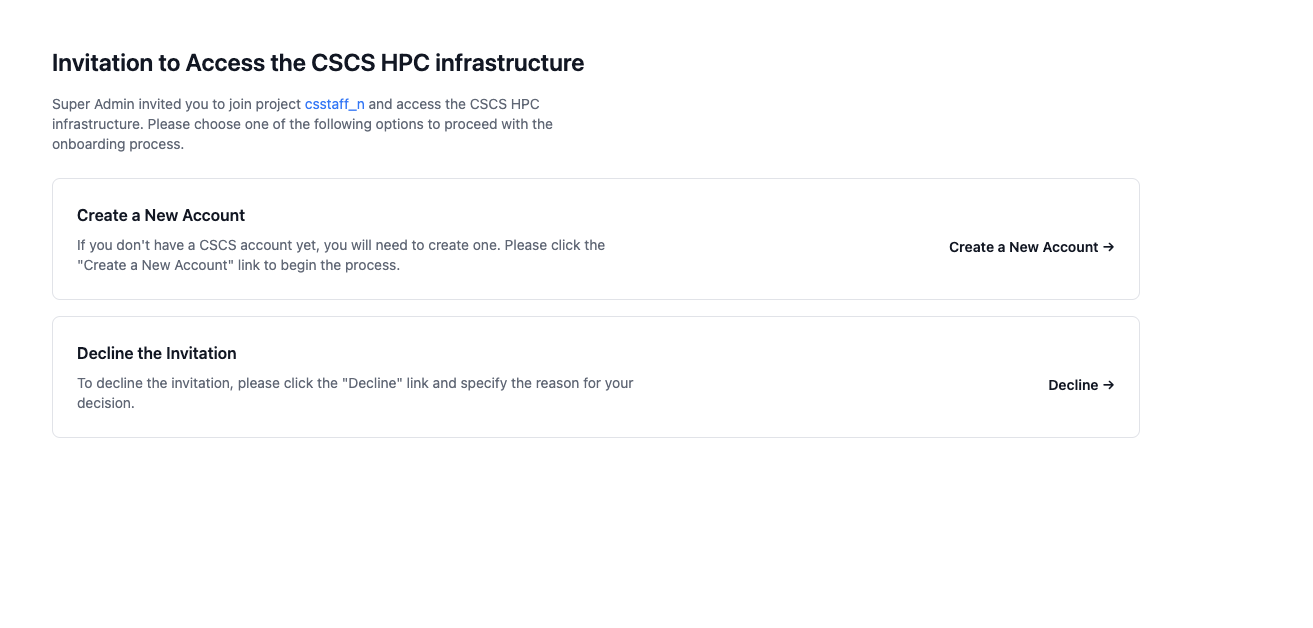Select the Create a New Account card heading

[x=161, y=215]
